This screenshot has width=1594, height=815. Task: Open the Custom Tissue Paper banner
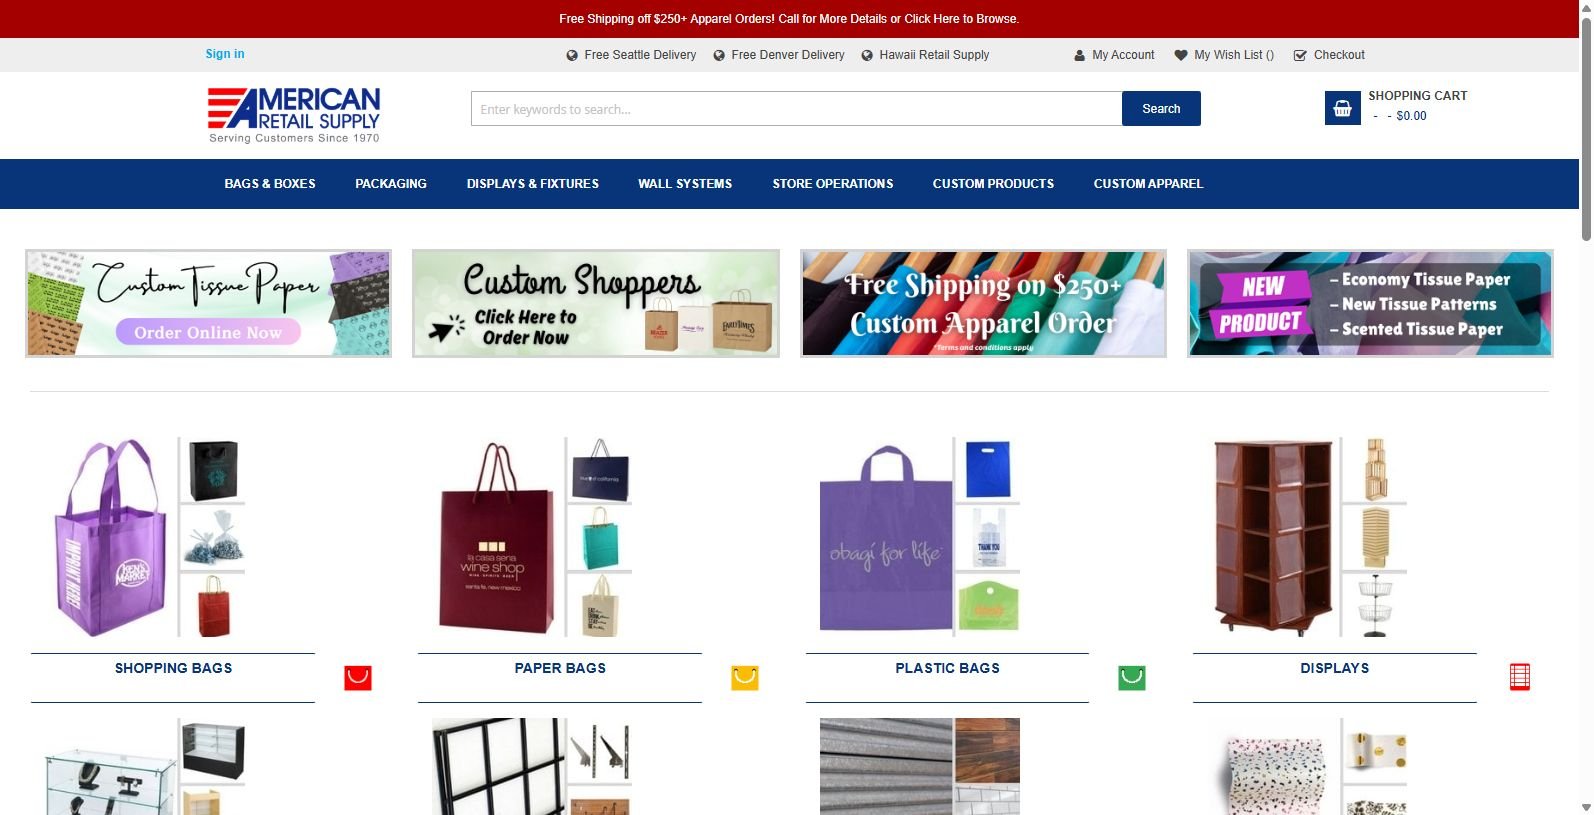208,303
